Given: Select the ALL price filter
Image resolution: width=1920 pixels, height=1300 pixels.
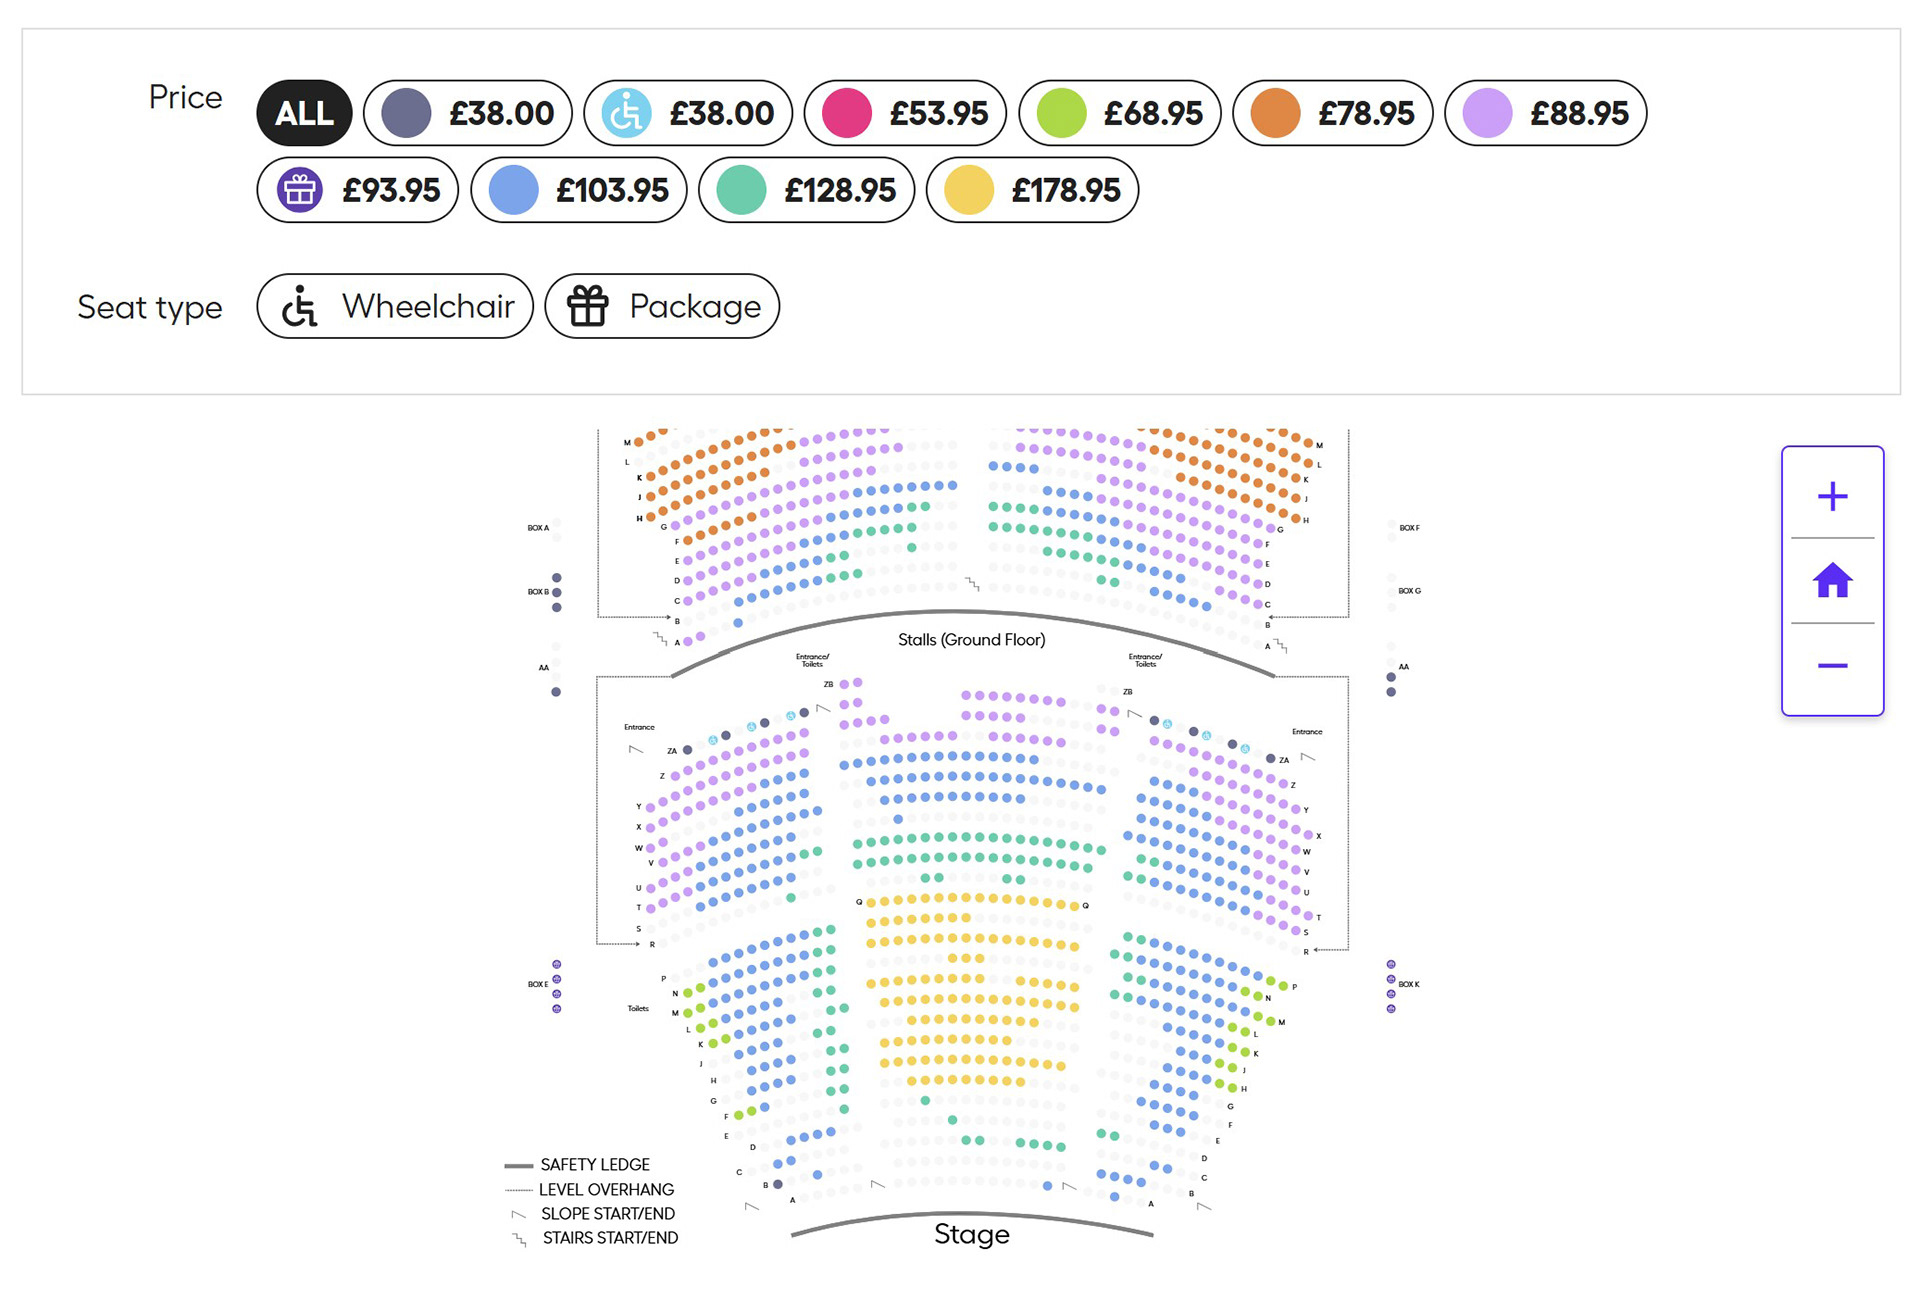Looking at the screenshot, I should [x=304, y=113].
